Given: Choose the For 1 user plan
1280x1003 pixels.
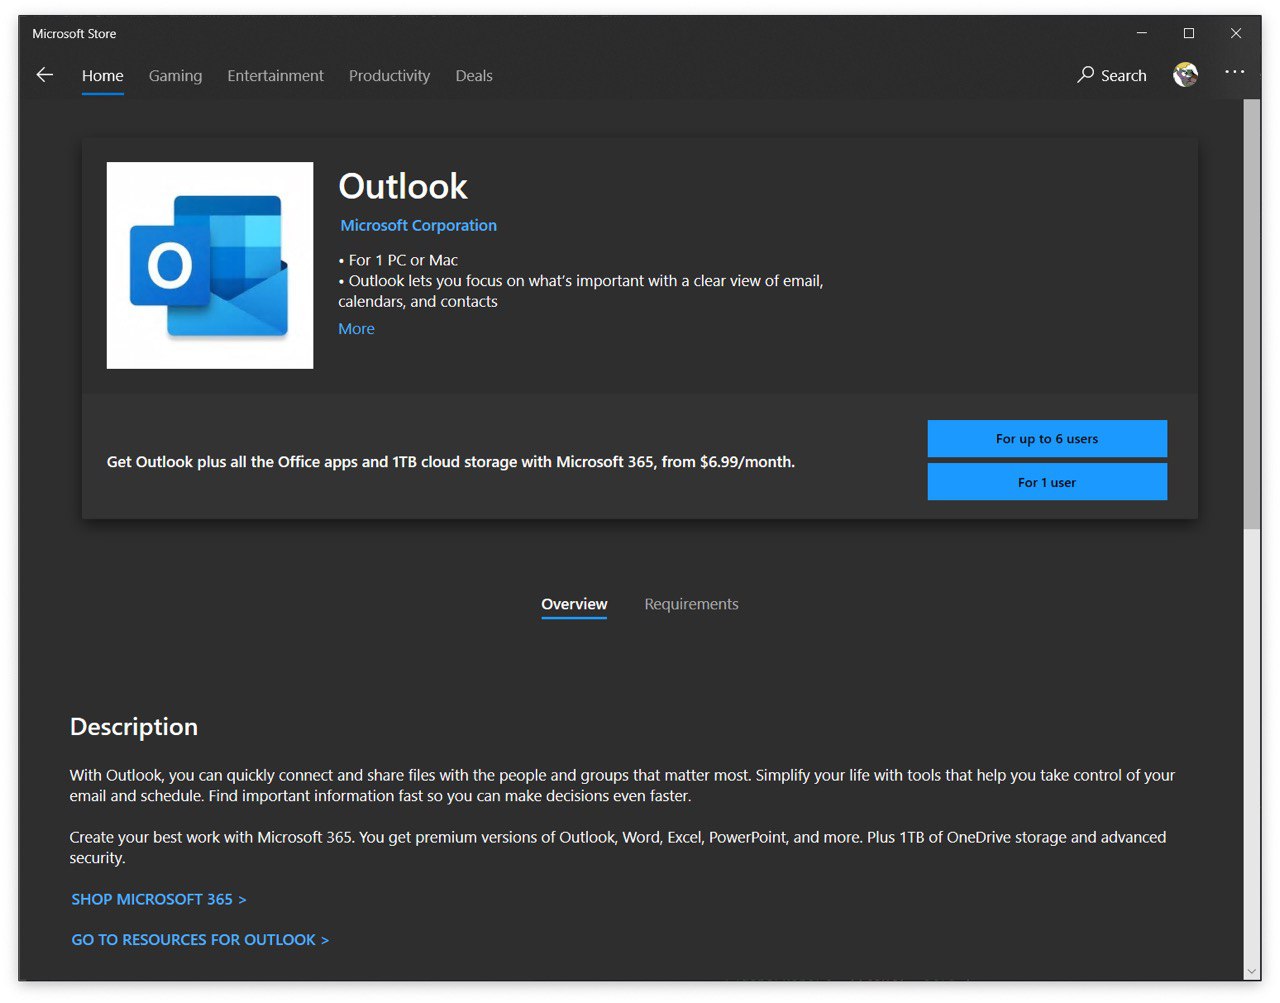Looking at the screenshot, I should coord(1047,482).
